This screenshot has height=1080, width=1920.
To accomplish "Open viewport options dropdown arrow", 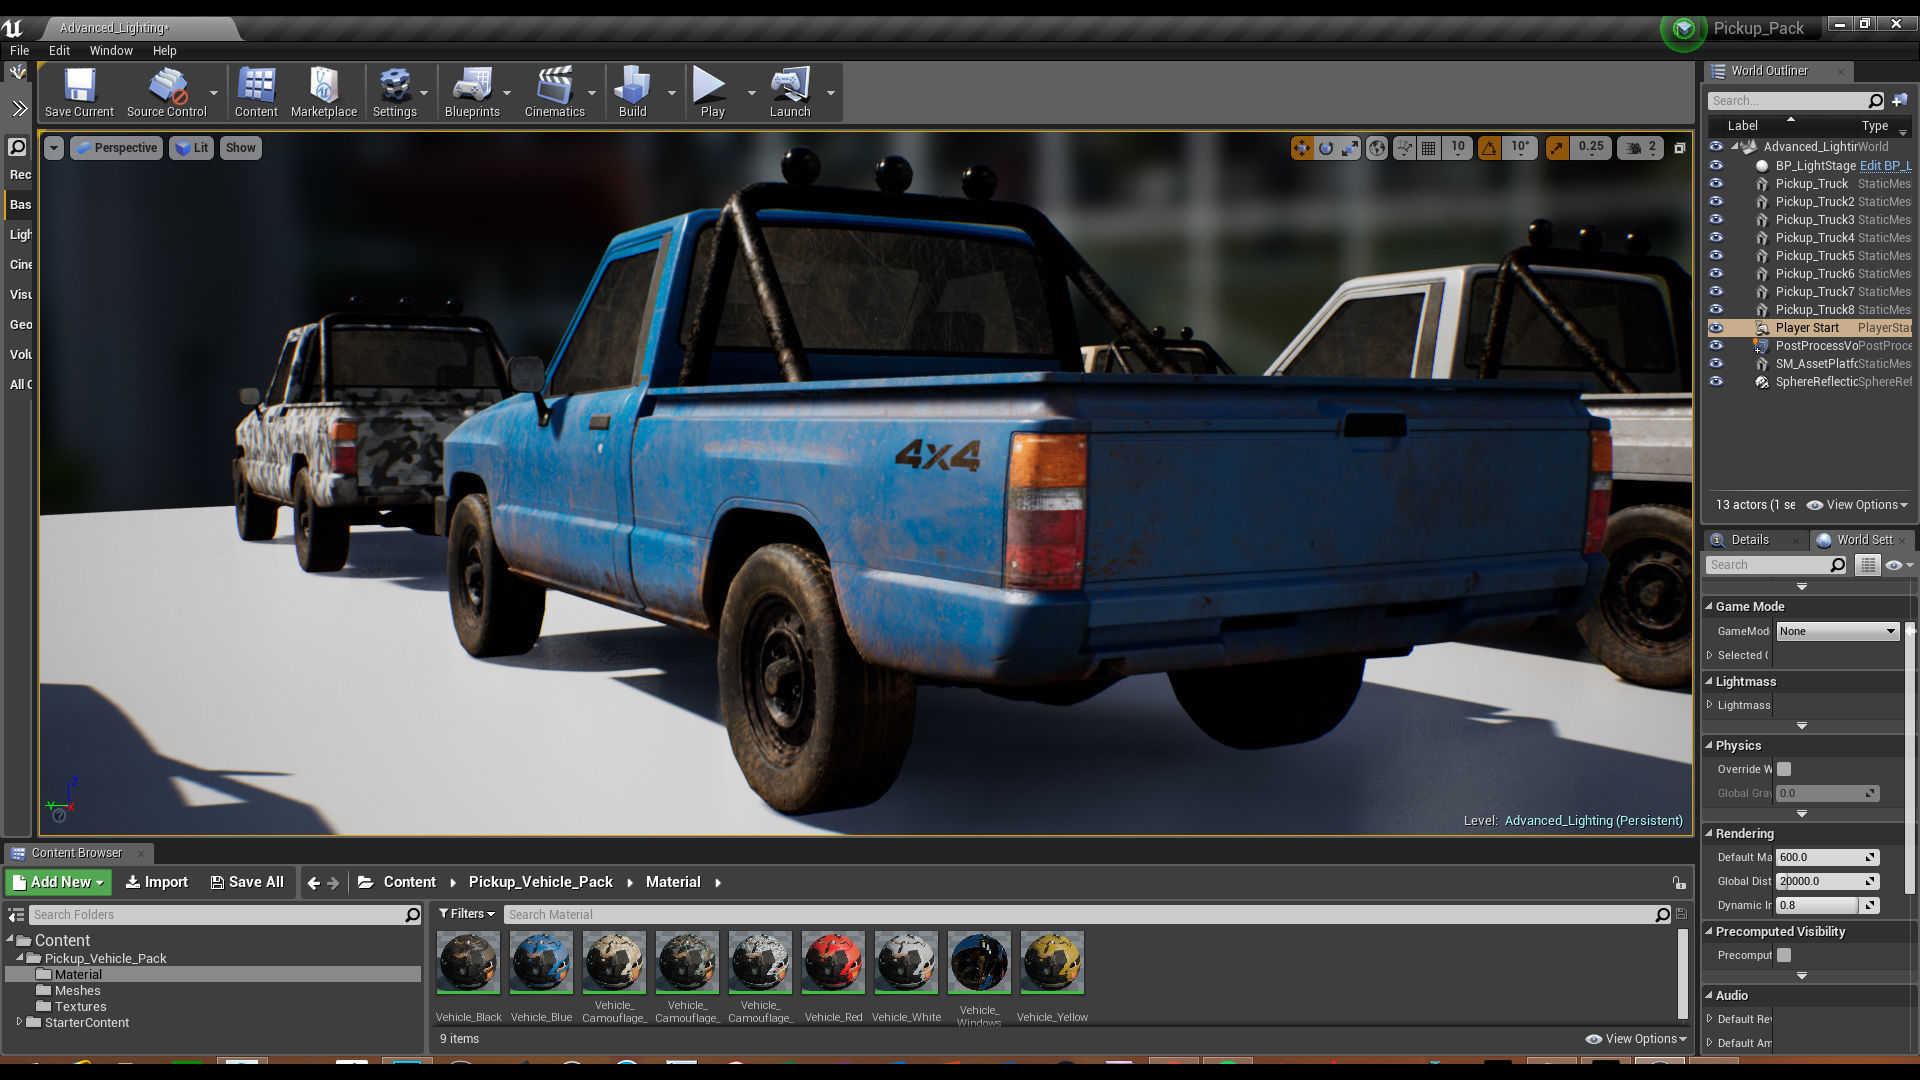I will (54, 148).
